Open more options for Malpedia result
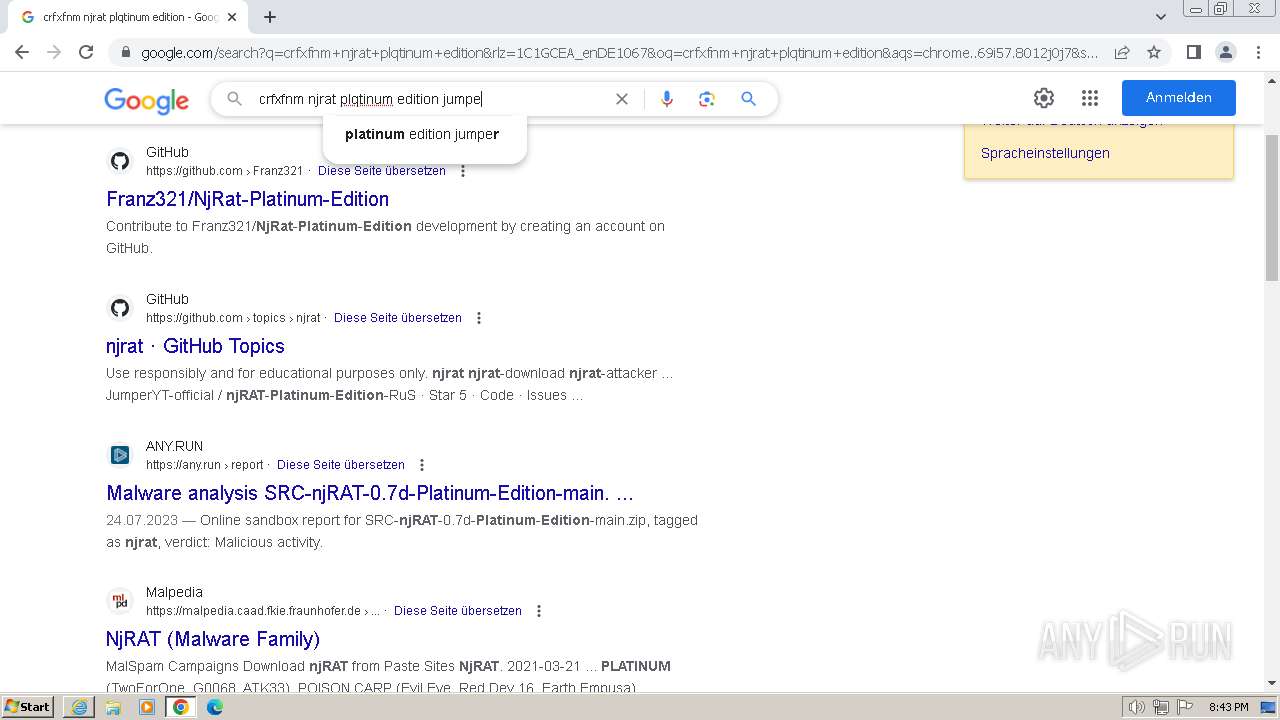 pyautogui.click(x=539, y=611)
